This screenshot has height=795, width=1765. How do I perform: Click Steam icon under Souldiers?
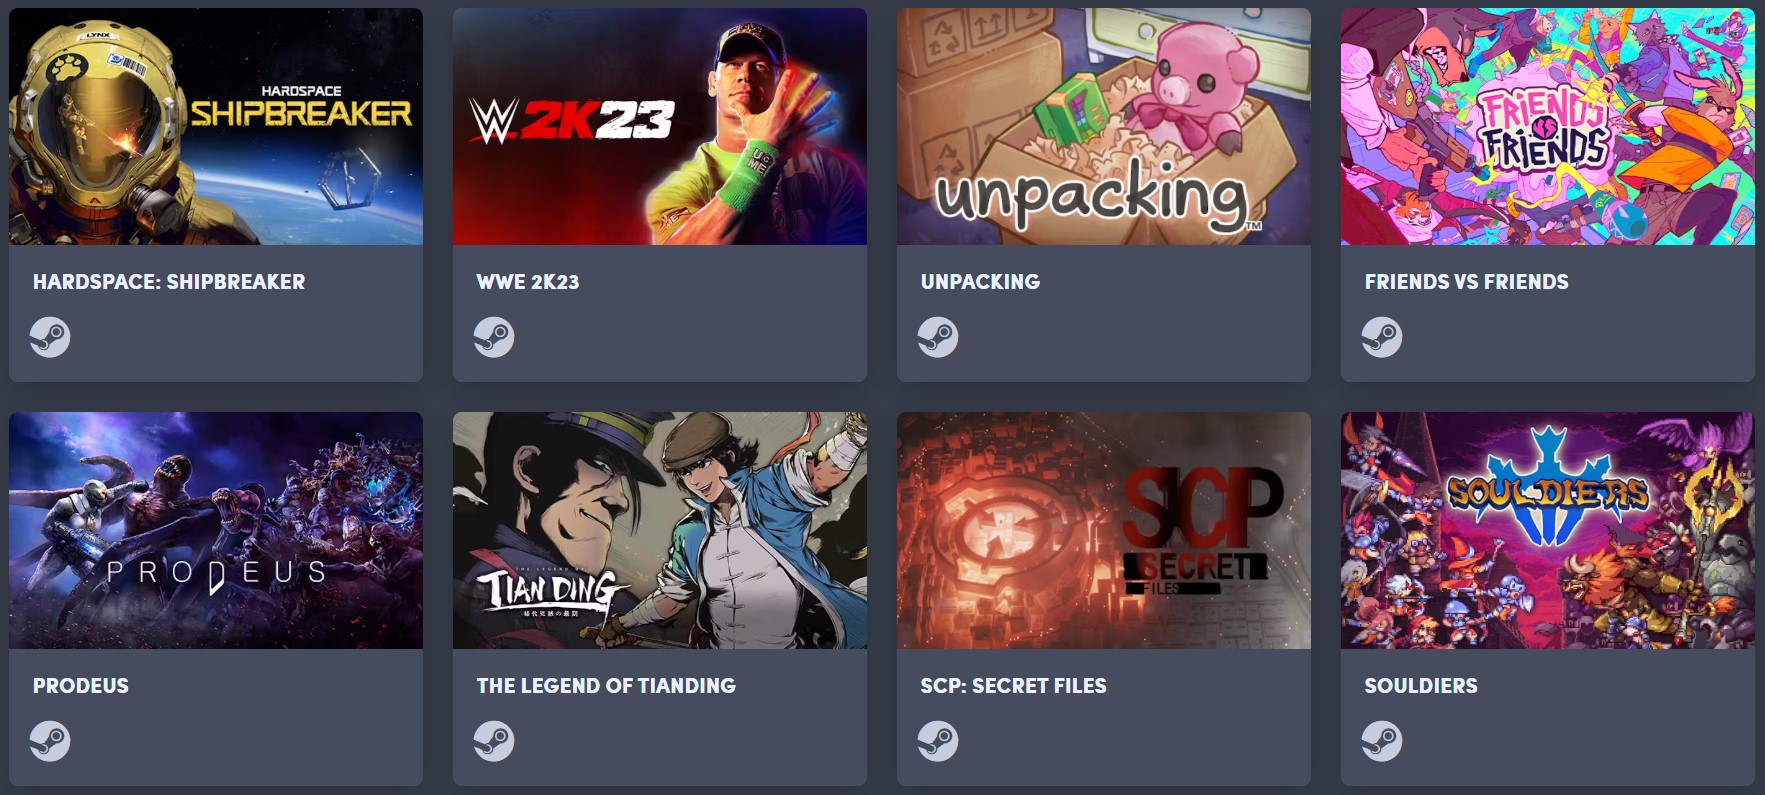pyautogui.click(x=1382, y=741)
